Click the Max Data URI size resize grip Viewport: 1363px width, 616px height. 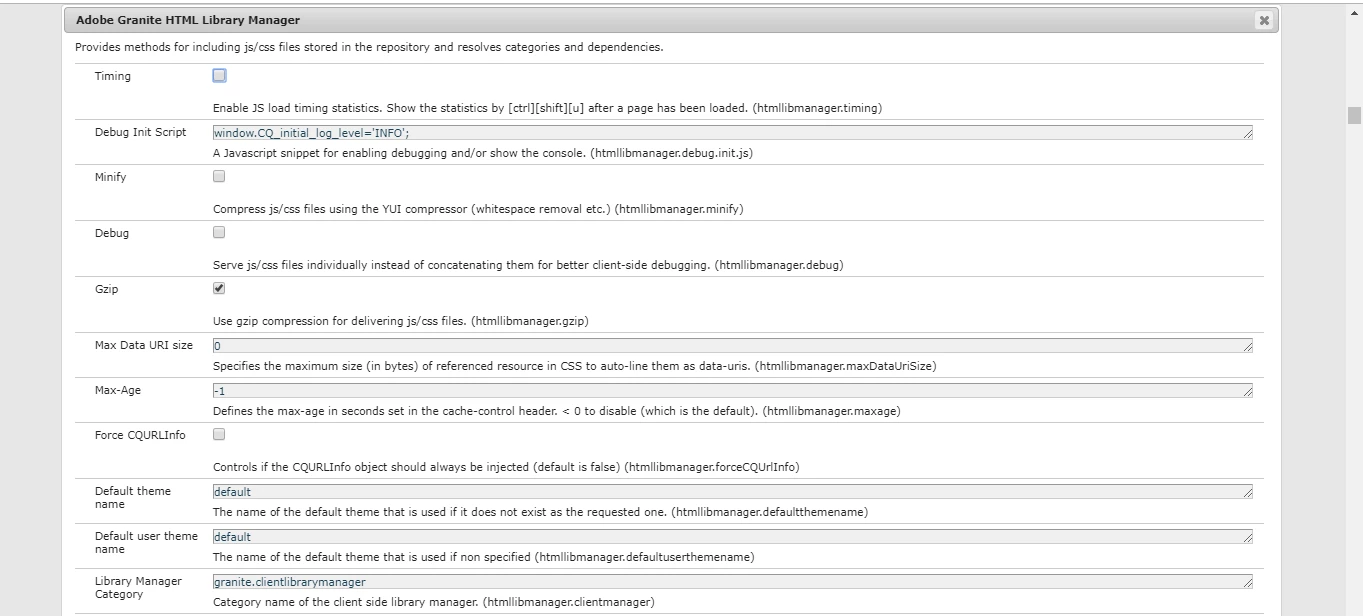[x=1247, y=347]
